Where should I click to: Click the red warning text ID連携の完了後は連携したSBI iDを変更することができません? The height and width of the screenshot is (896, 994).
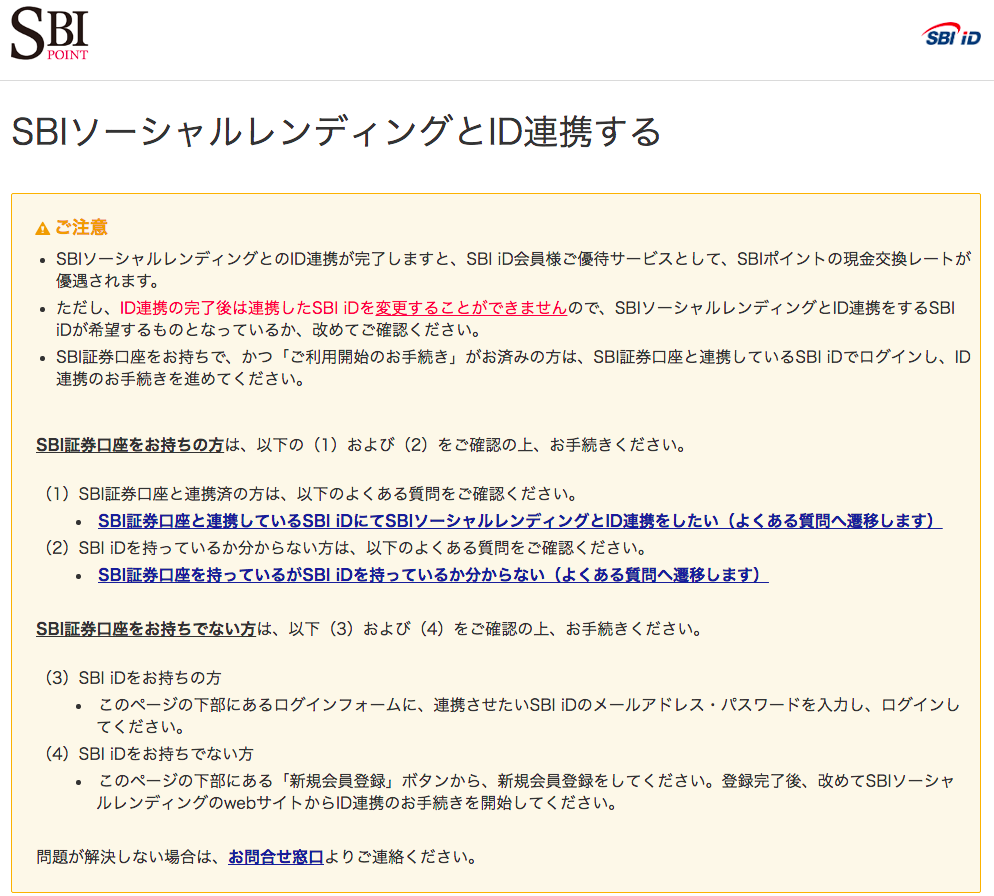[343, 308]
